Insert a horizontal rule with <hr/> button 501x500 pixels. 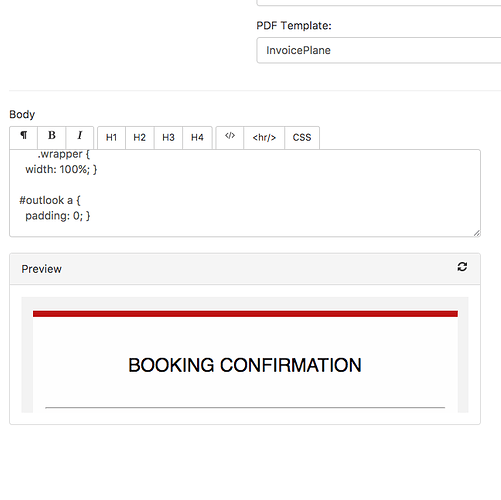(x=264, y=137)
